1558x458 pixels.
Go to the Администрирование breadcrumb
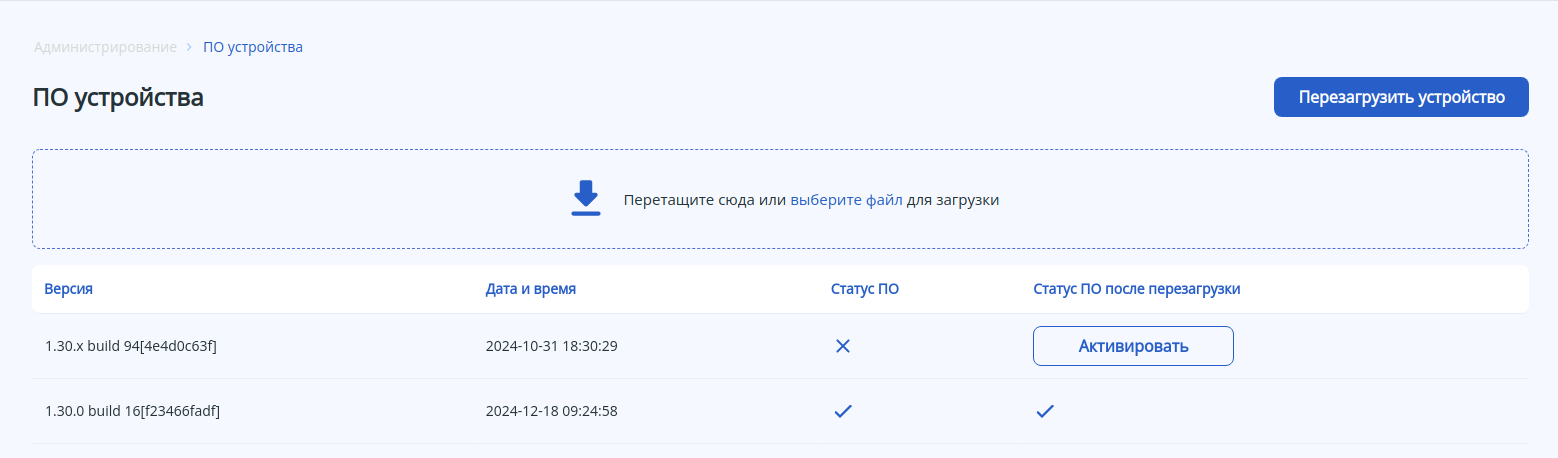(105, 47)
